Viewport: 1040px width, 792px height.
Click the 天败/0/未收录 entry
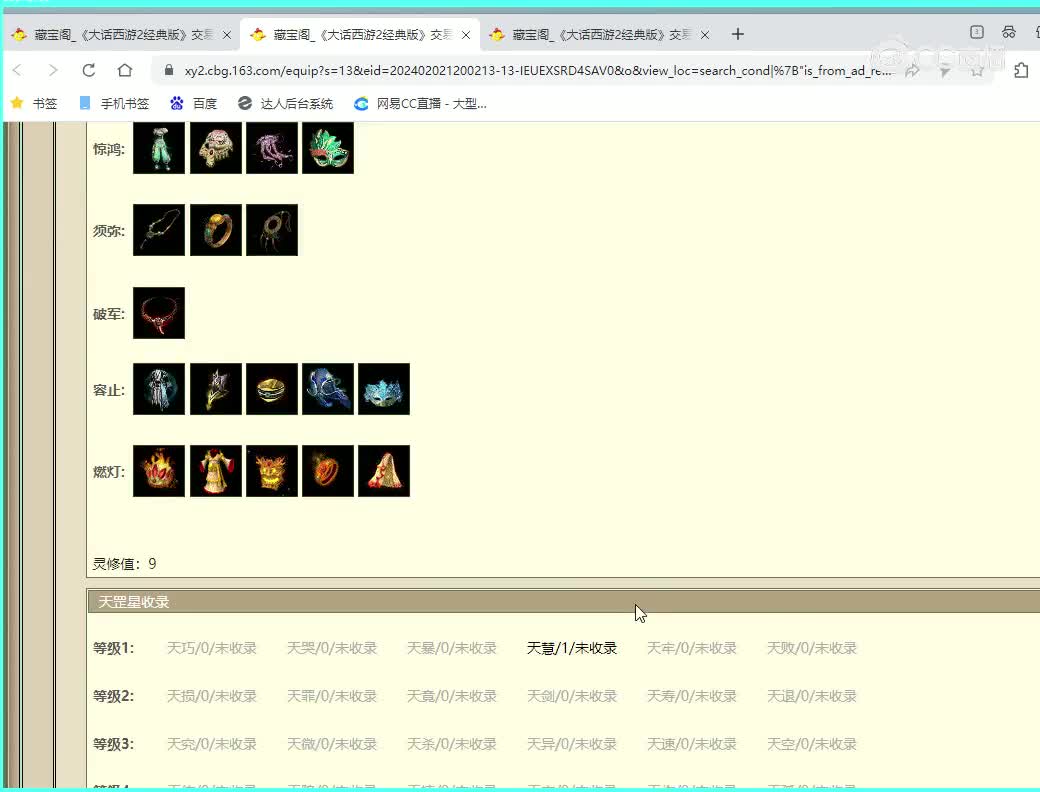tap(812, 648)
